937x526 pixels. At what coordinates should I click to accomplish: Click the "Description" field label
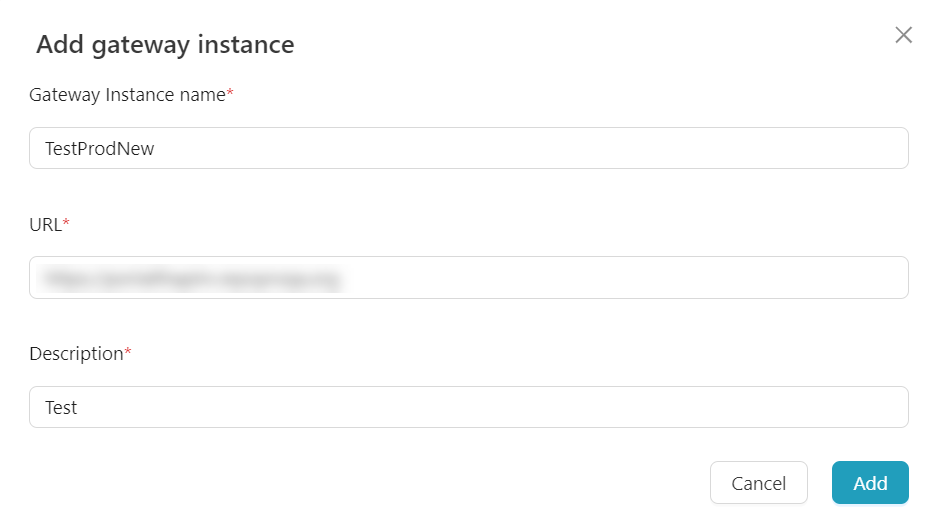coord(75,354)
